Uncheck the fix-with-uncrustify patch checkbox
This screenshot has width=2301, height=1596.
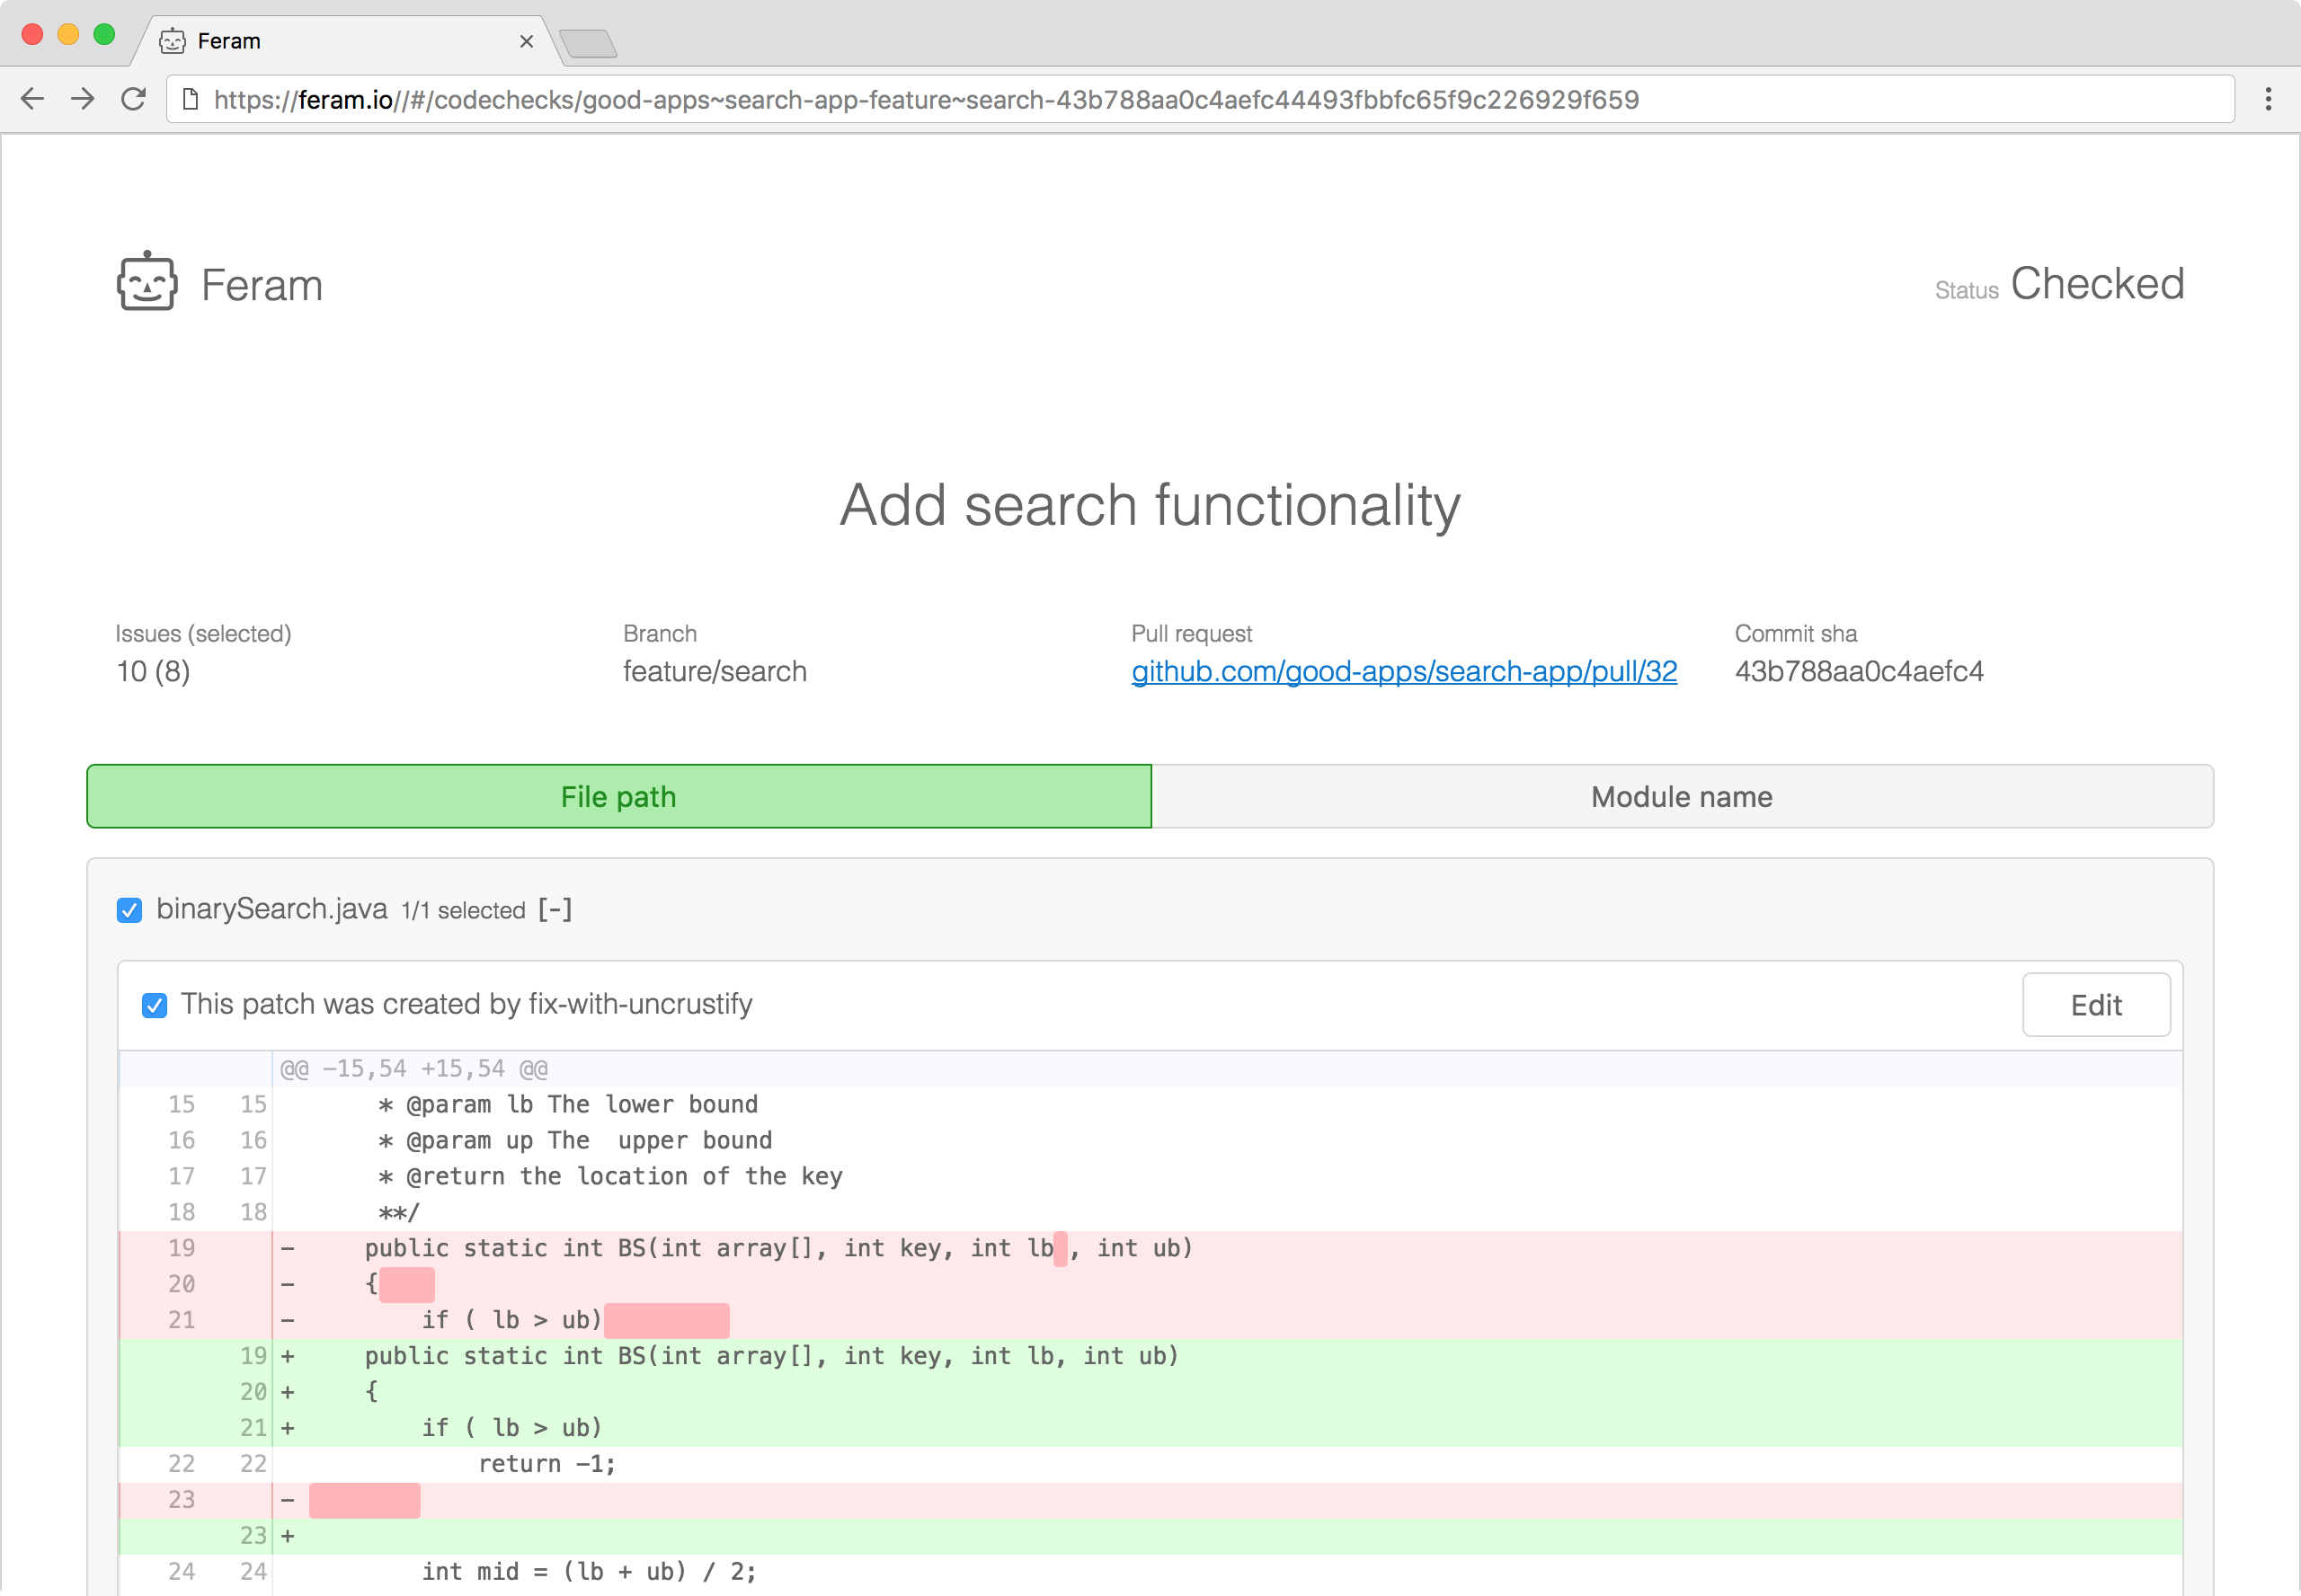[x=154, y=1005]
